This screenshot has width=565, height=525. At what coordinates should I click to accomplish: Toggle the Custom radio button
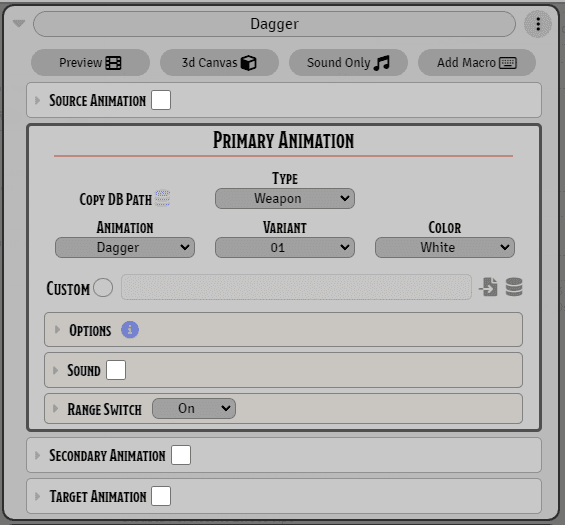pyautogui.click(x=103, y=288)
